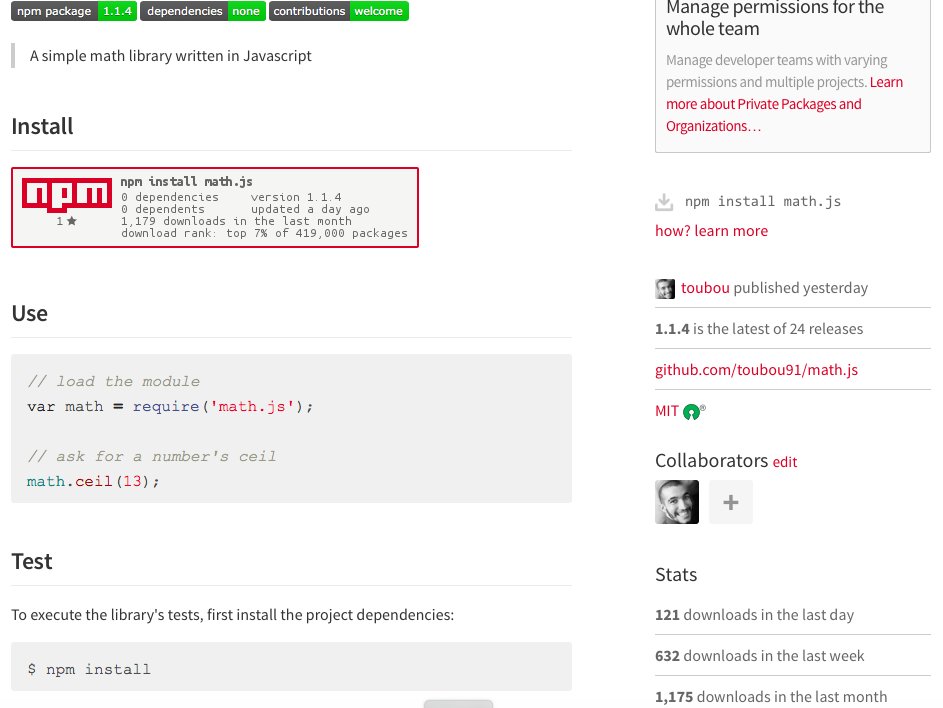Click the require('math.js') code line

[x=170, y=407]
